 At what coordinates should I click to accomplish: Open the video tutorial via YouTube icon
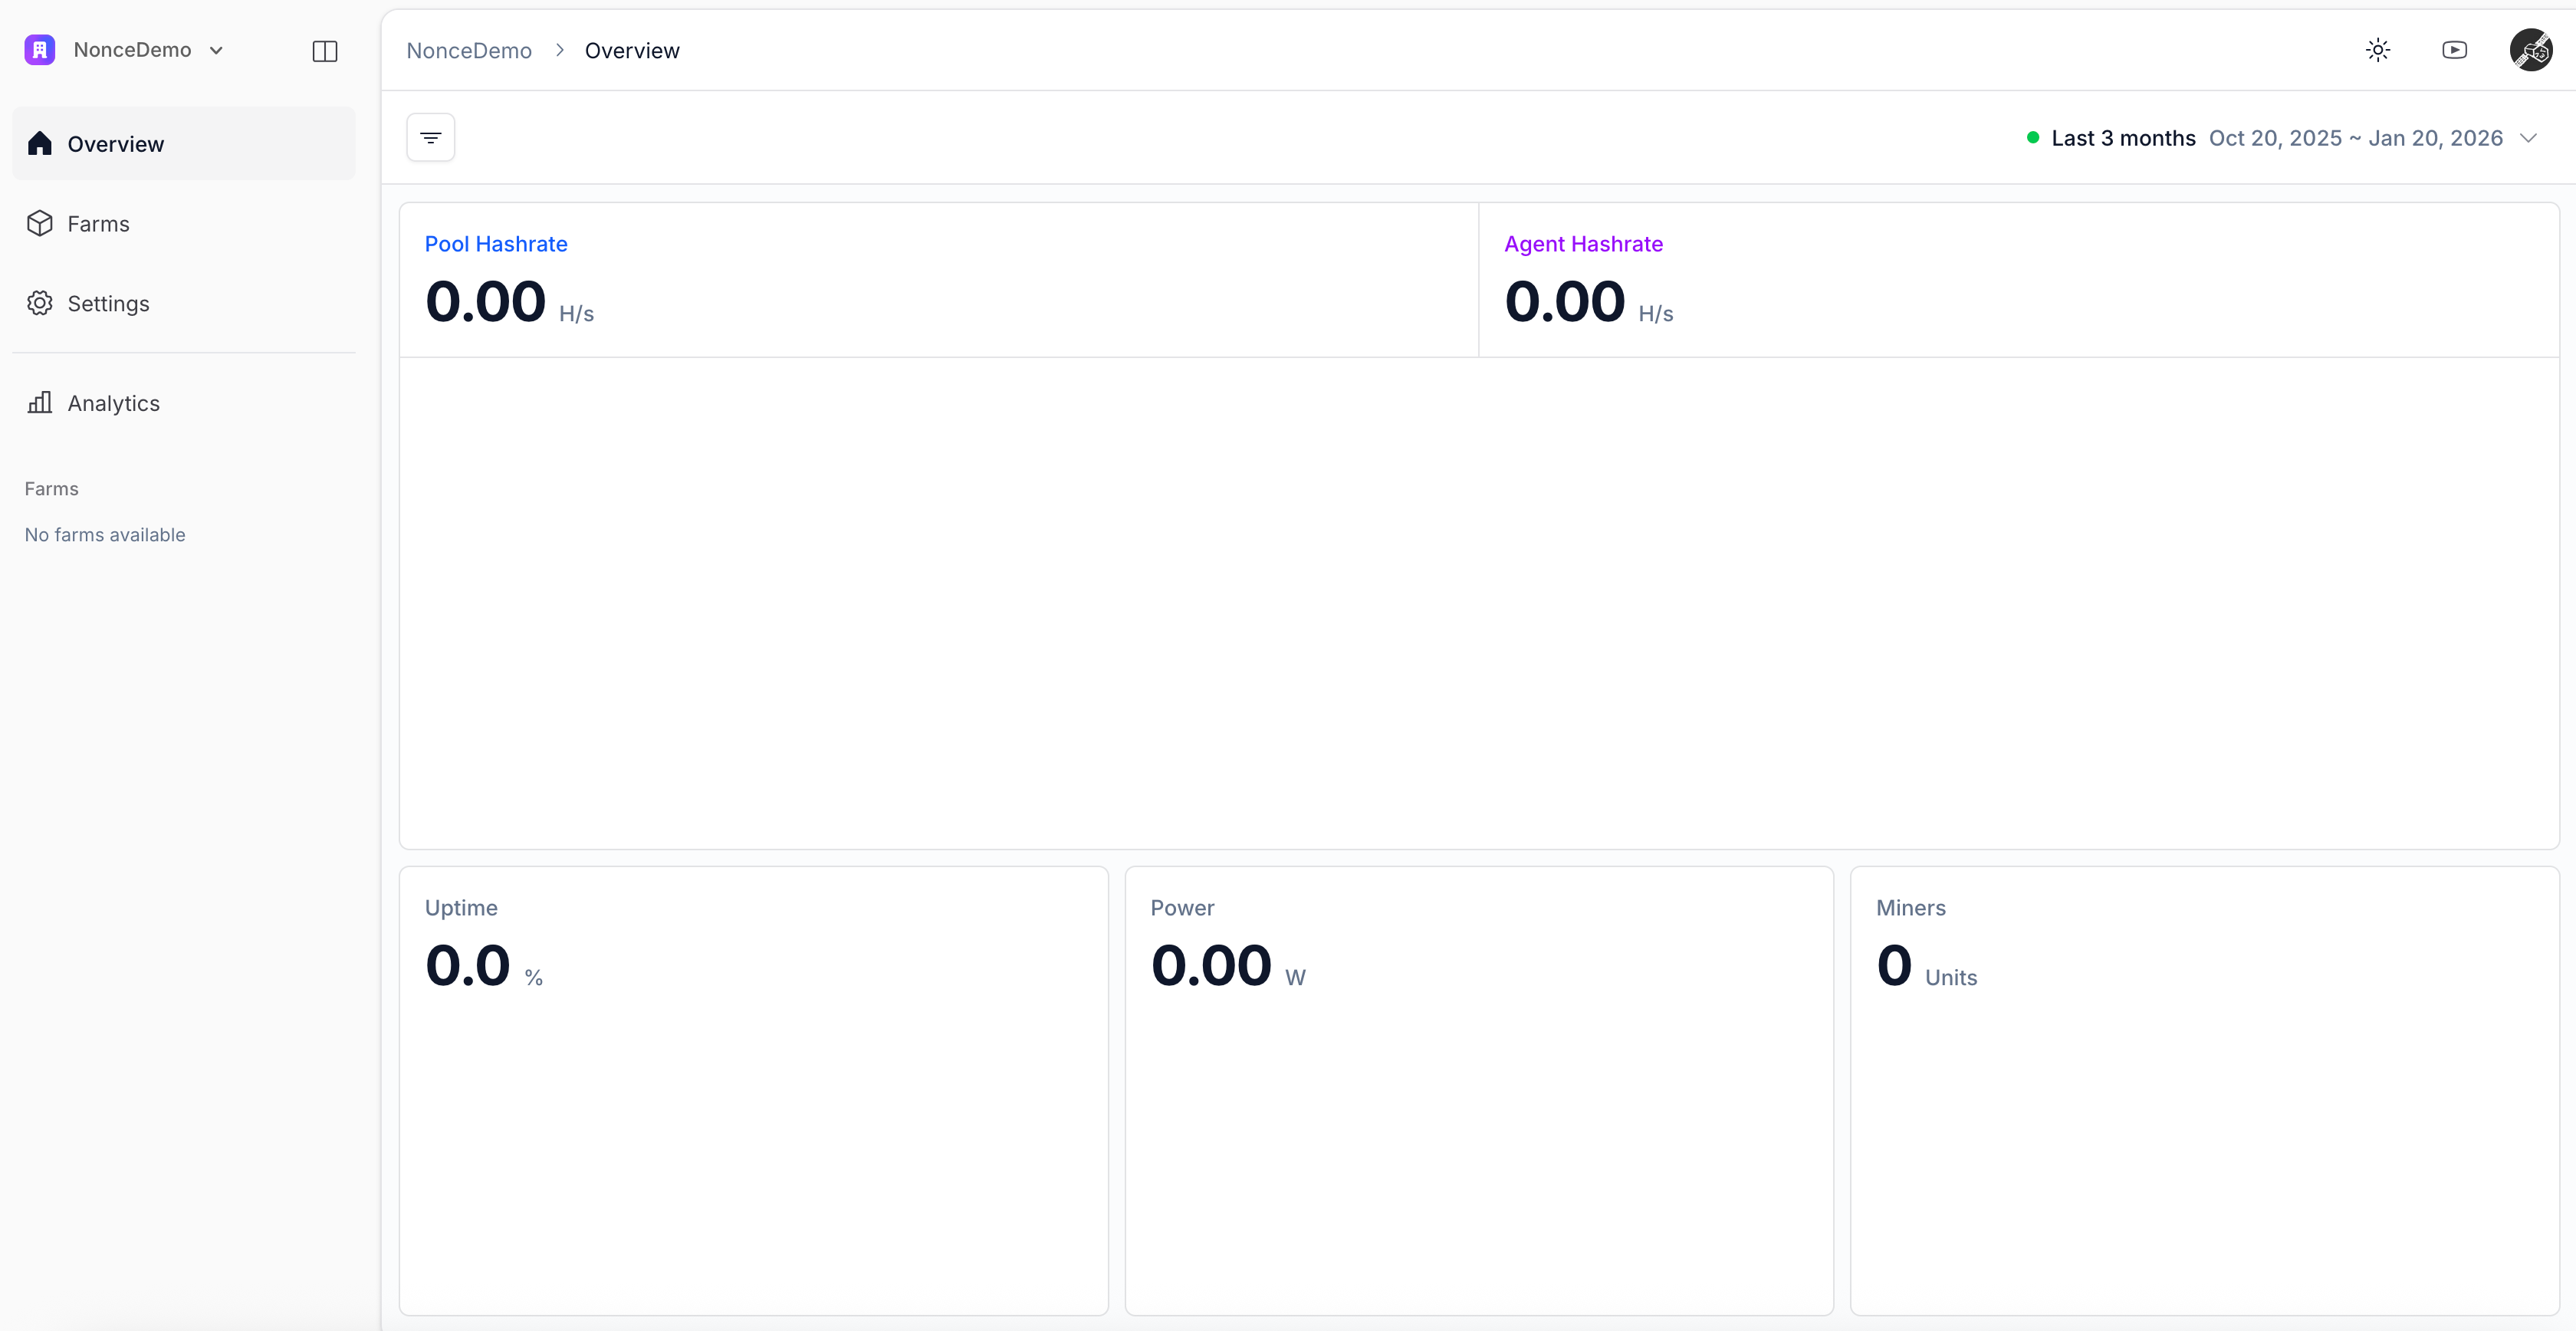2455,49
